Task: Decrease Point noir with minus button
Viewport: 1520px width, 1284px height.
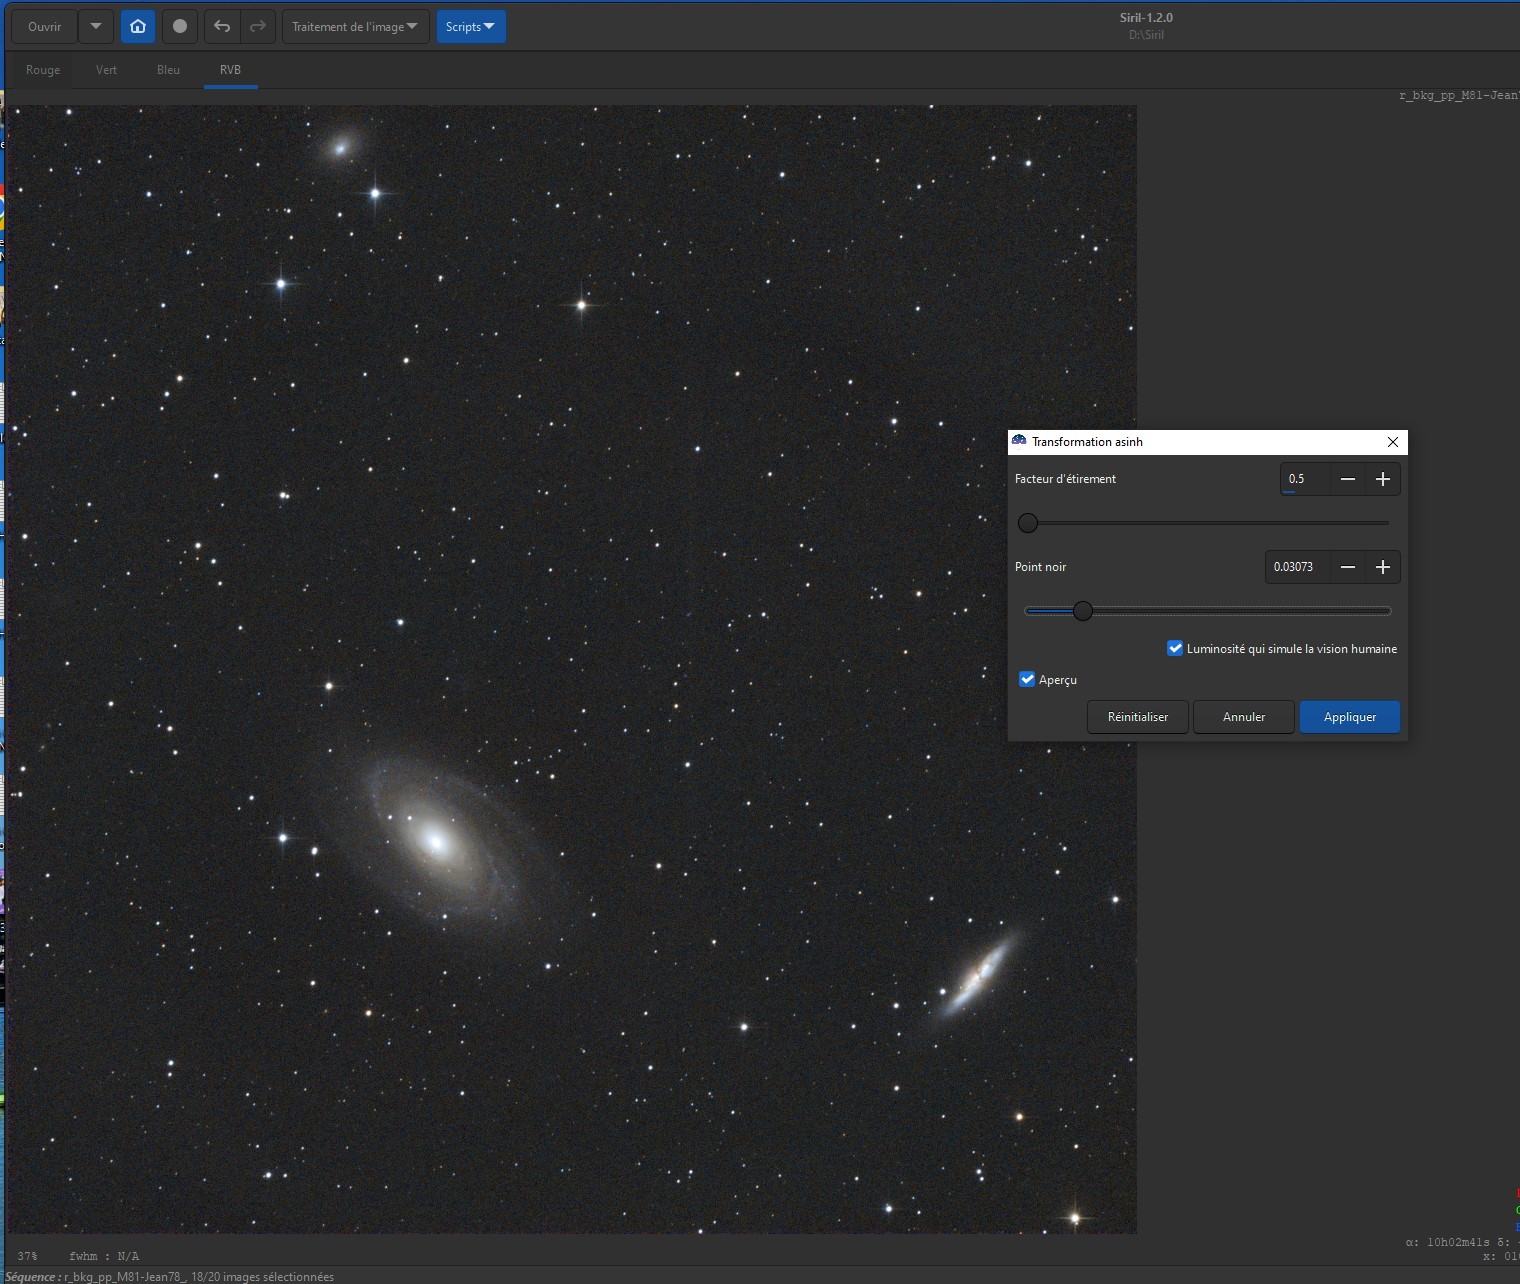Action: [1348, 567]
